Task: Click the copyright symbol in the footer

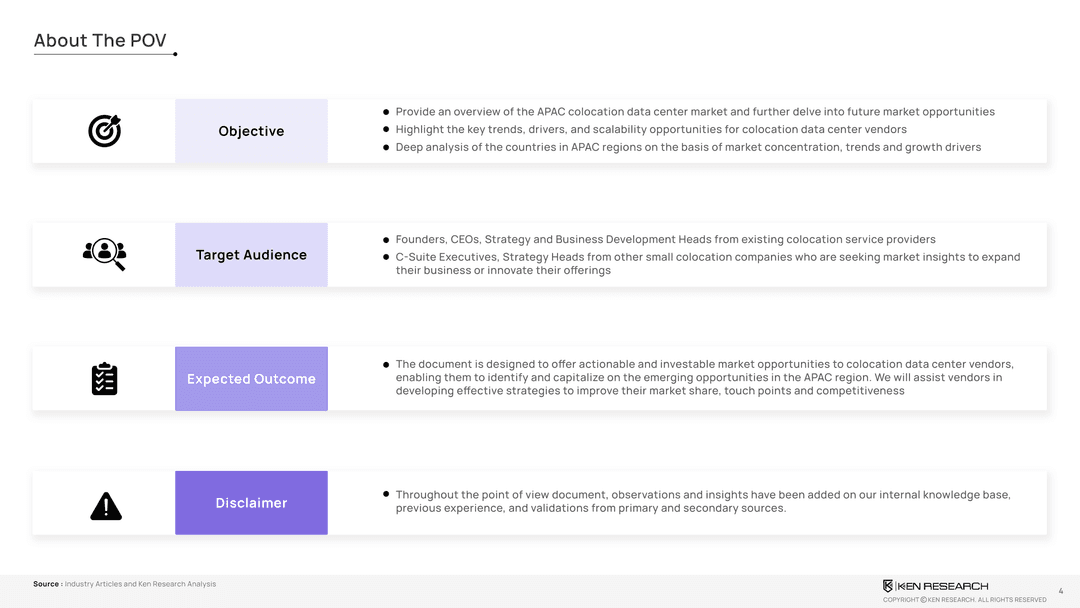Action: point(923,600)
